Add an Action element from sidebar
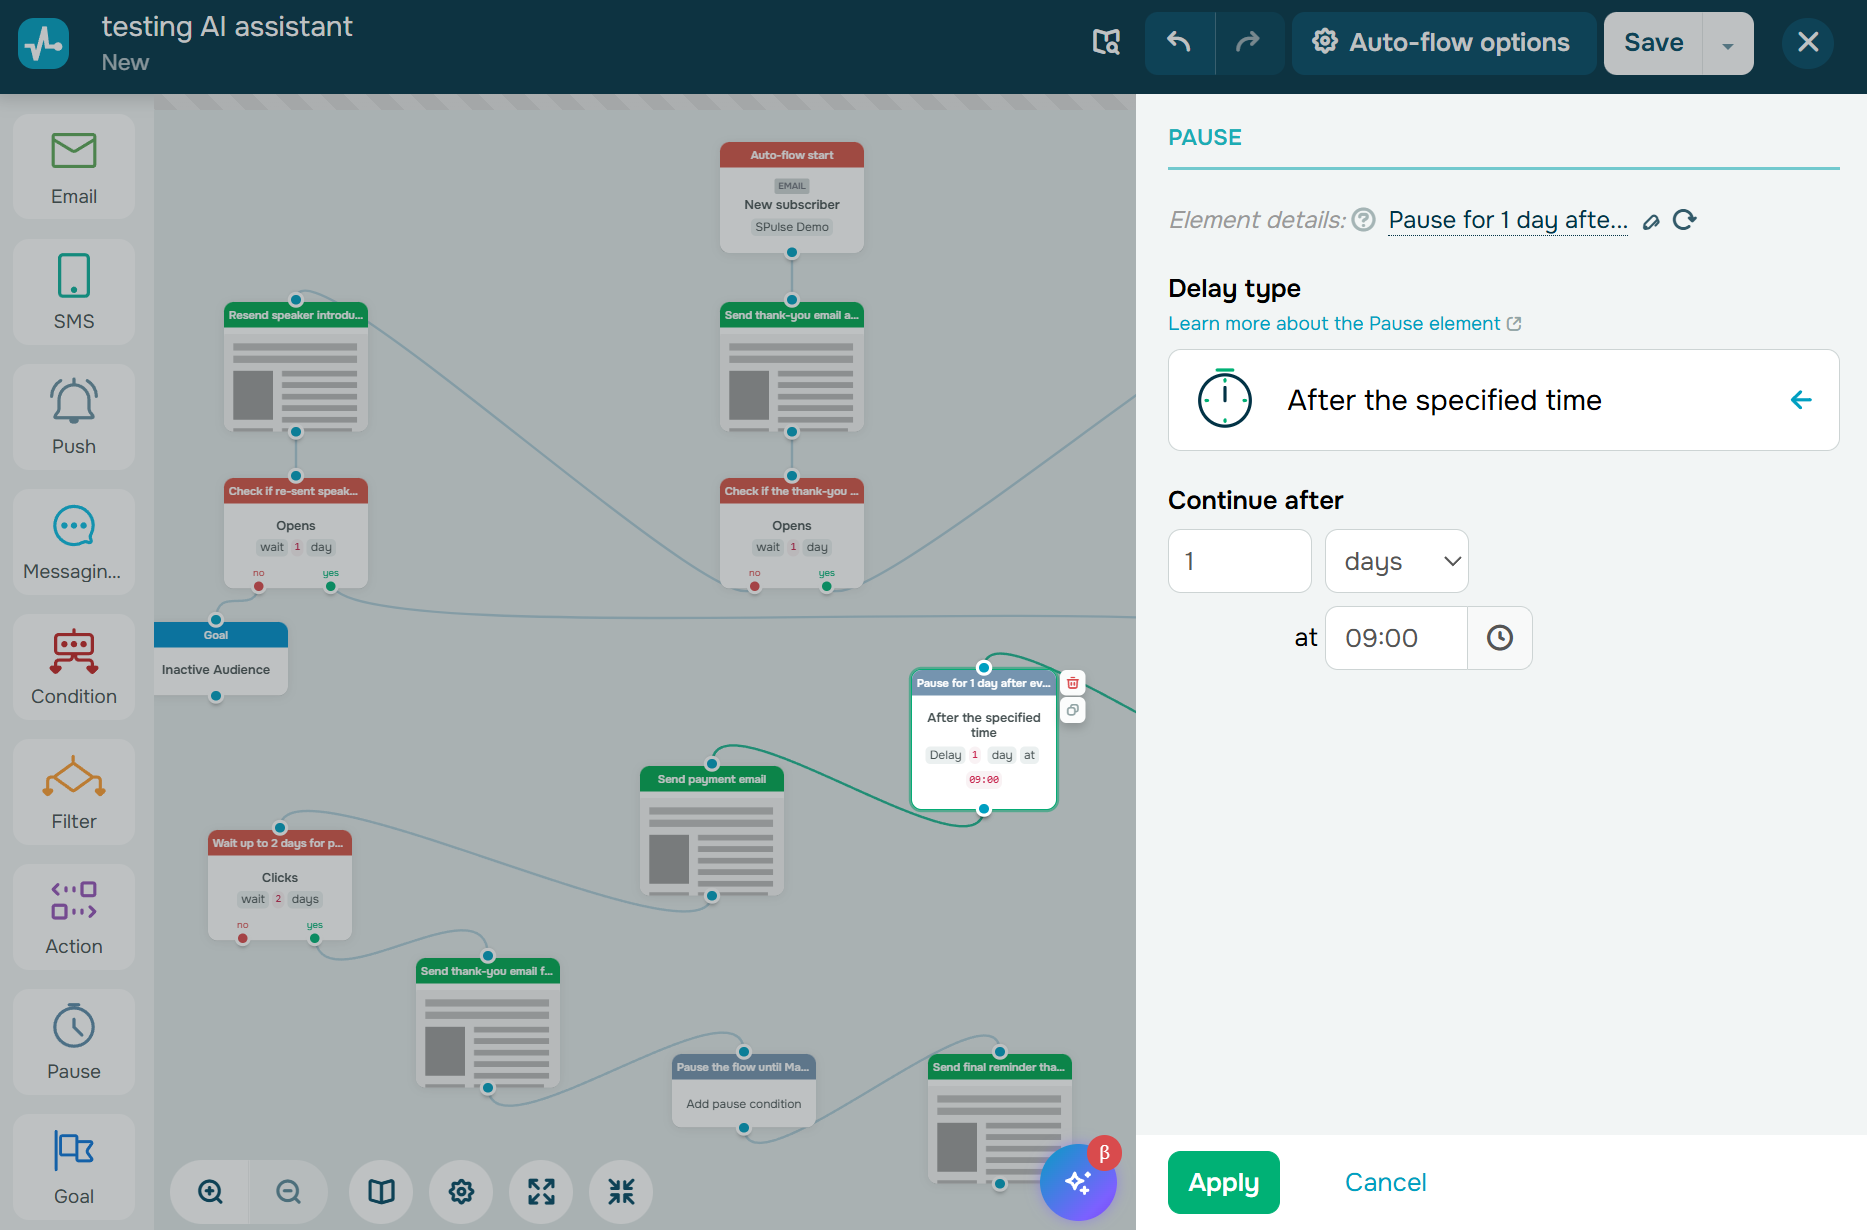1867x1230 pixels. point(74,917)
